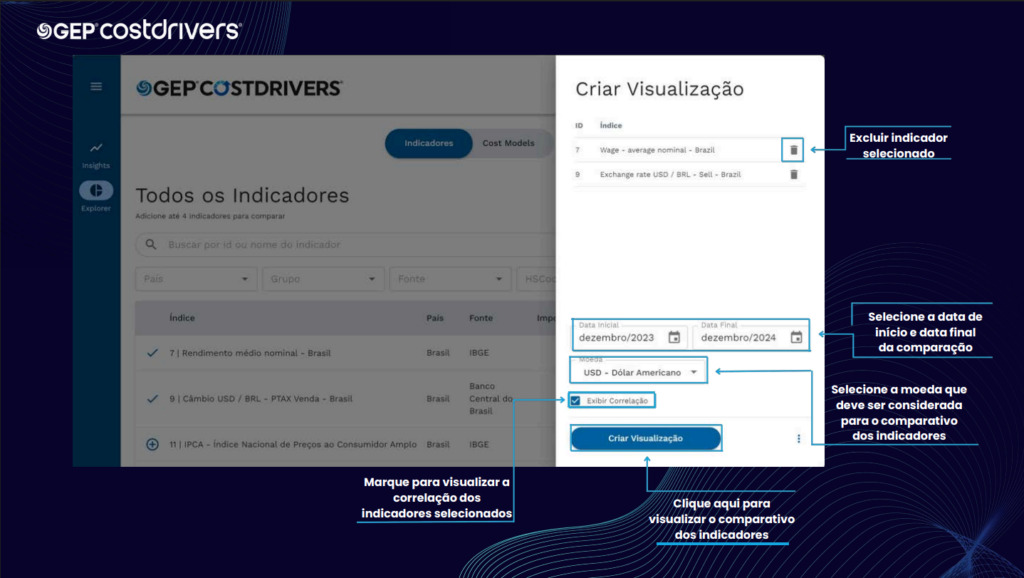Viewport: 1024px width, 578px height.
Task: Toggle the Exibir Correlação checkbox
Action: click(x=575, y=400)
